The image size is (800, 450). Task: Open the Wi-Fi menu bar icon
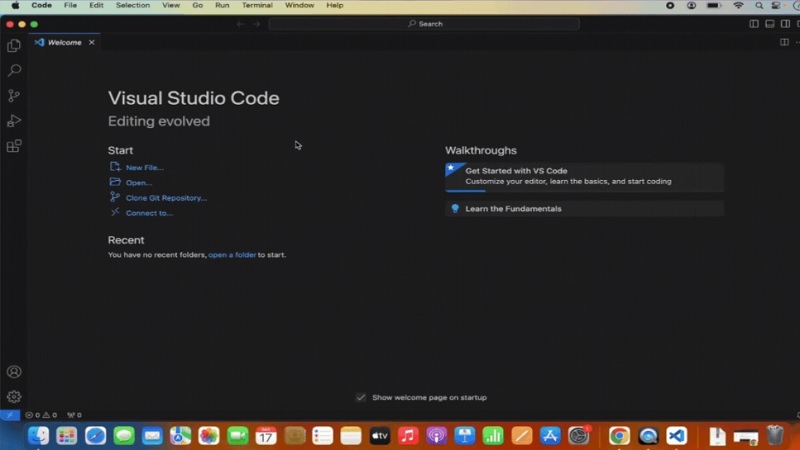[738, 6]
